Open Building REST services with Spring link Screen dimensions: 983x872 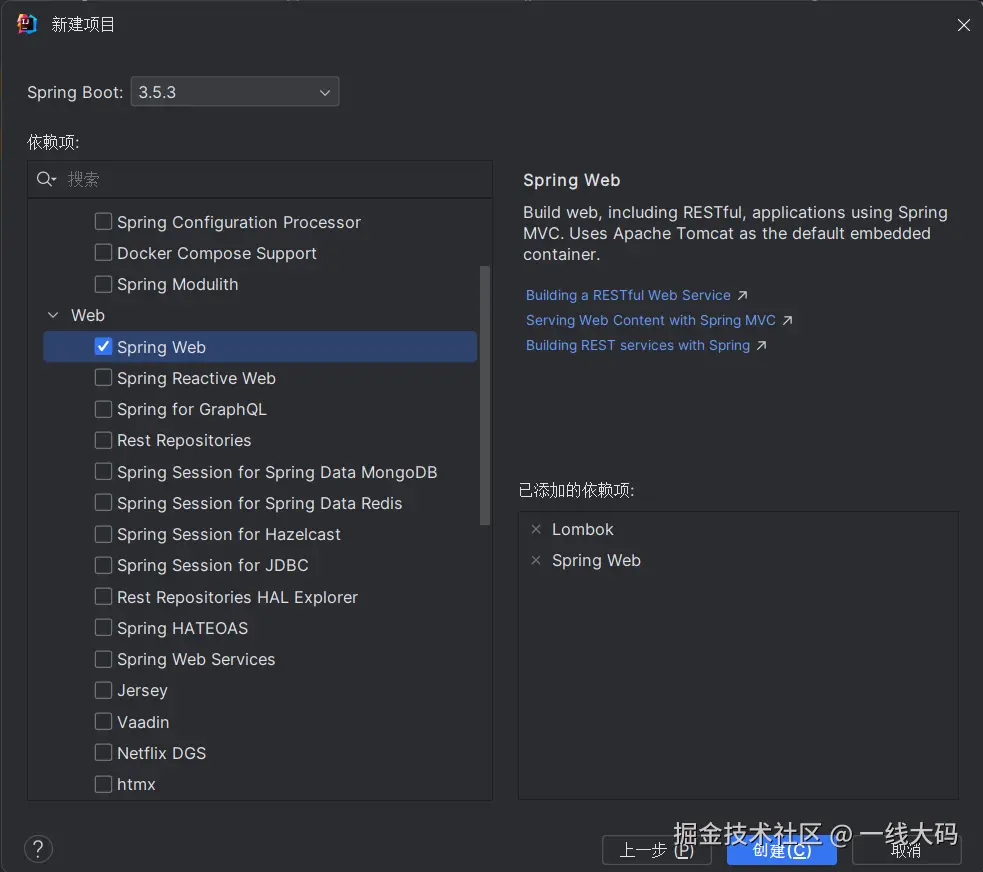click(638, 345)
